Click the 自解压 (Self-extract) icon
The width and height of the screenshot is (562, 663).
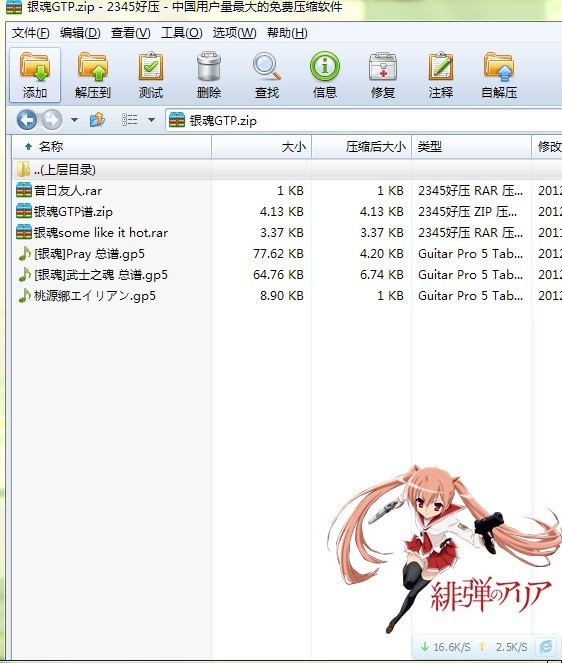pyautogui.click(x=499, y=75)
